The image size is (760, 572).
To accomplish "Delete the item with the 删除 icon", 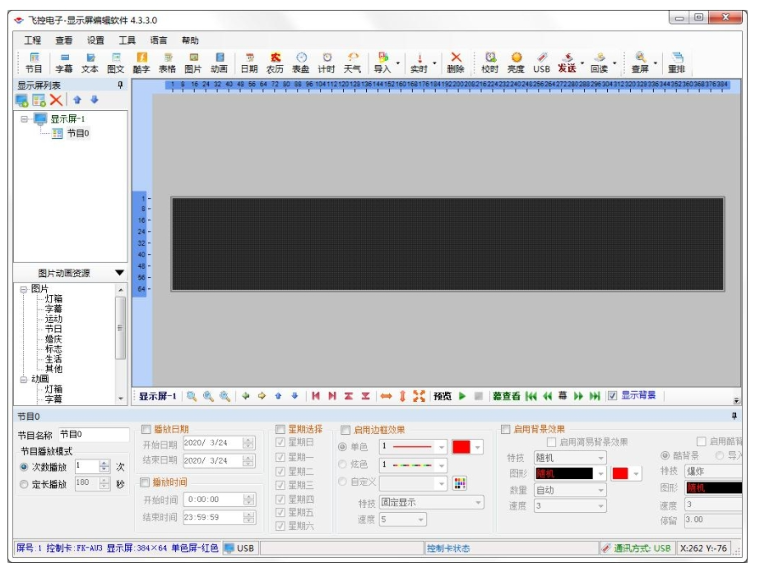I will click(x=456, y=62).
